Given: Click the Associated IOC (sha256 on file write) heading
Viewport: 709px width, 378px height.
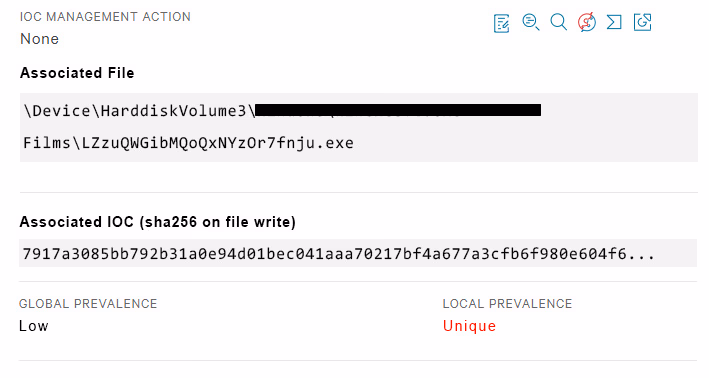Looking at the screenshot, I should [x=157, y=222].
